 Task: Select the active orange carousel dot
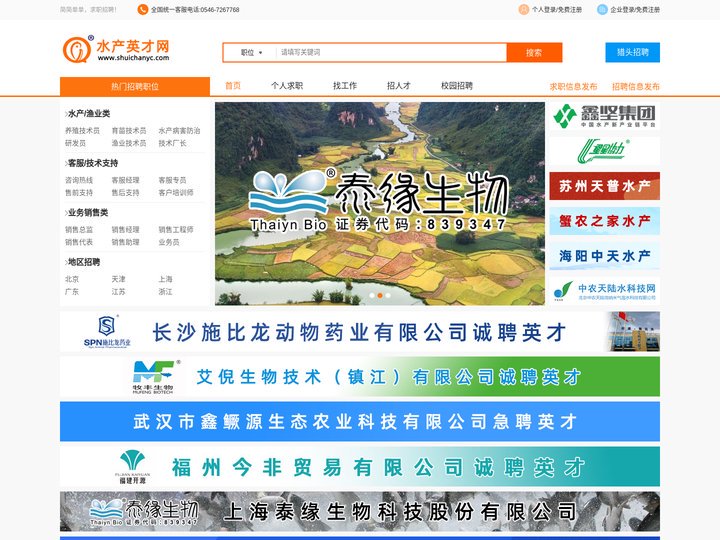point(380,295)
